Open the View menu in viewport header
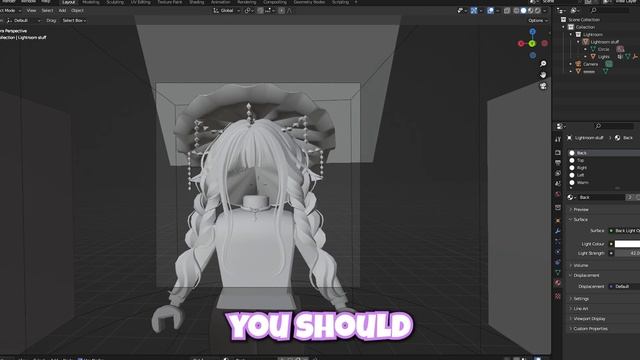 [31, 11]
